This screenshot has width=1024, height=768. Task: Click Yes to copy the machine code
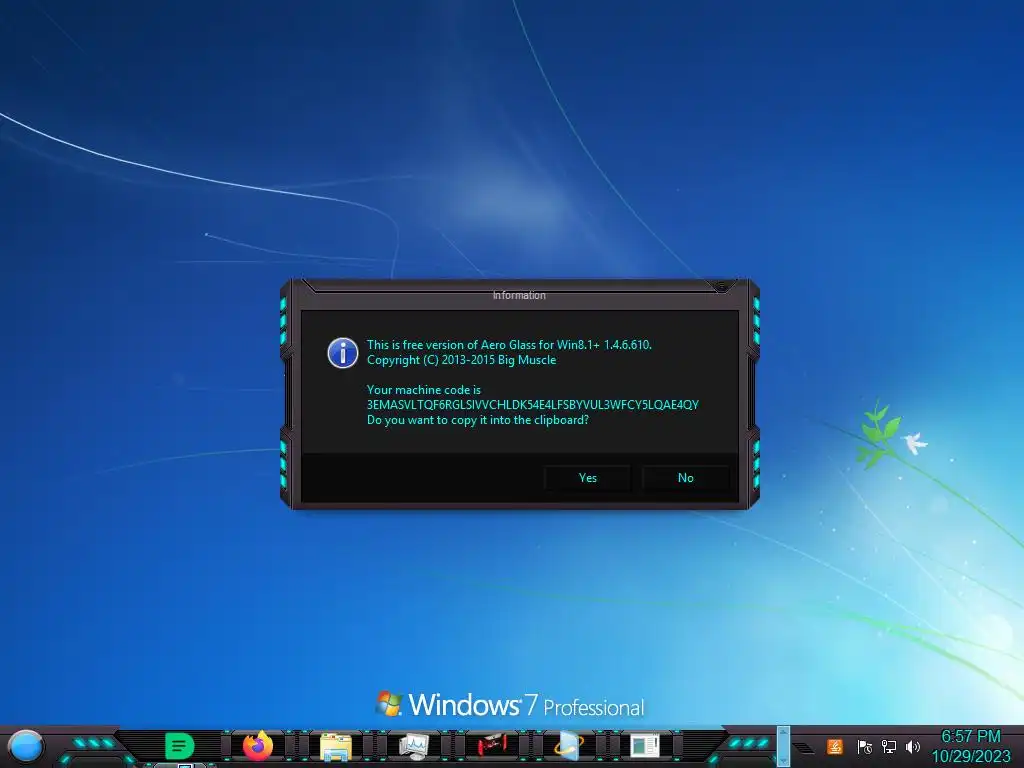pos(587,477)
